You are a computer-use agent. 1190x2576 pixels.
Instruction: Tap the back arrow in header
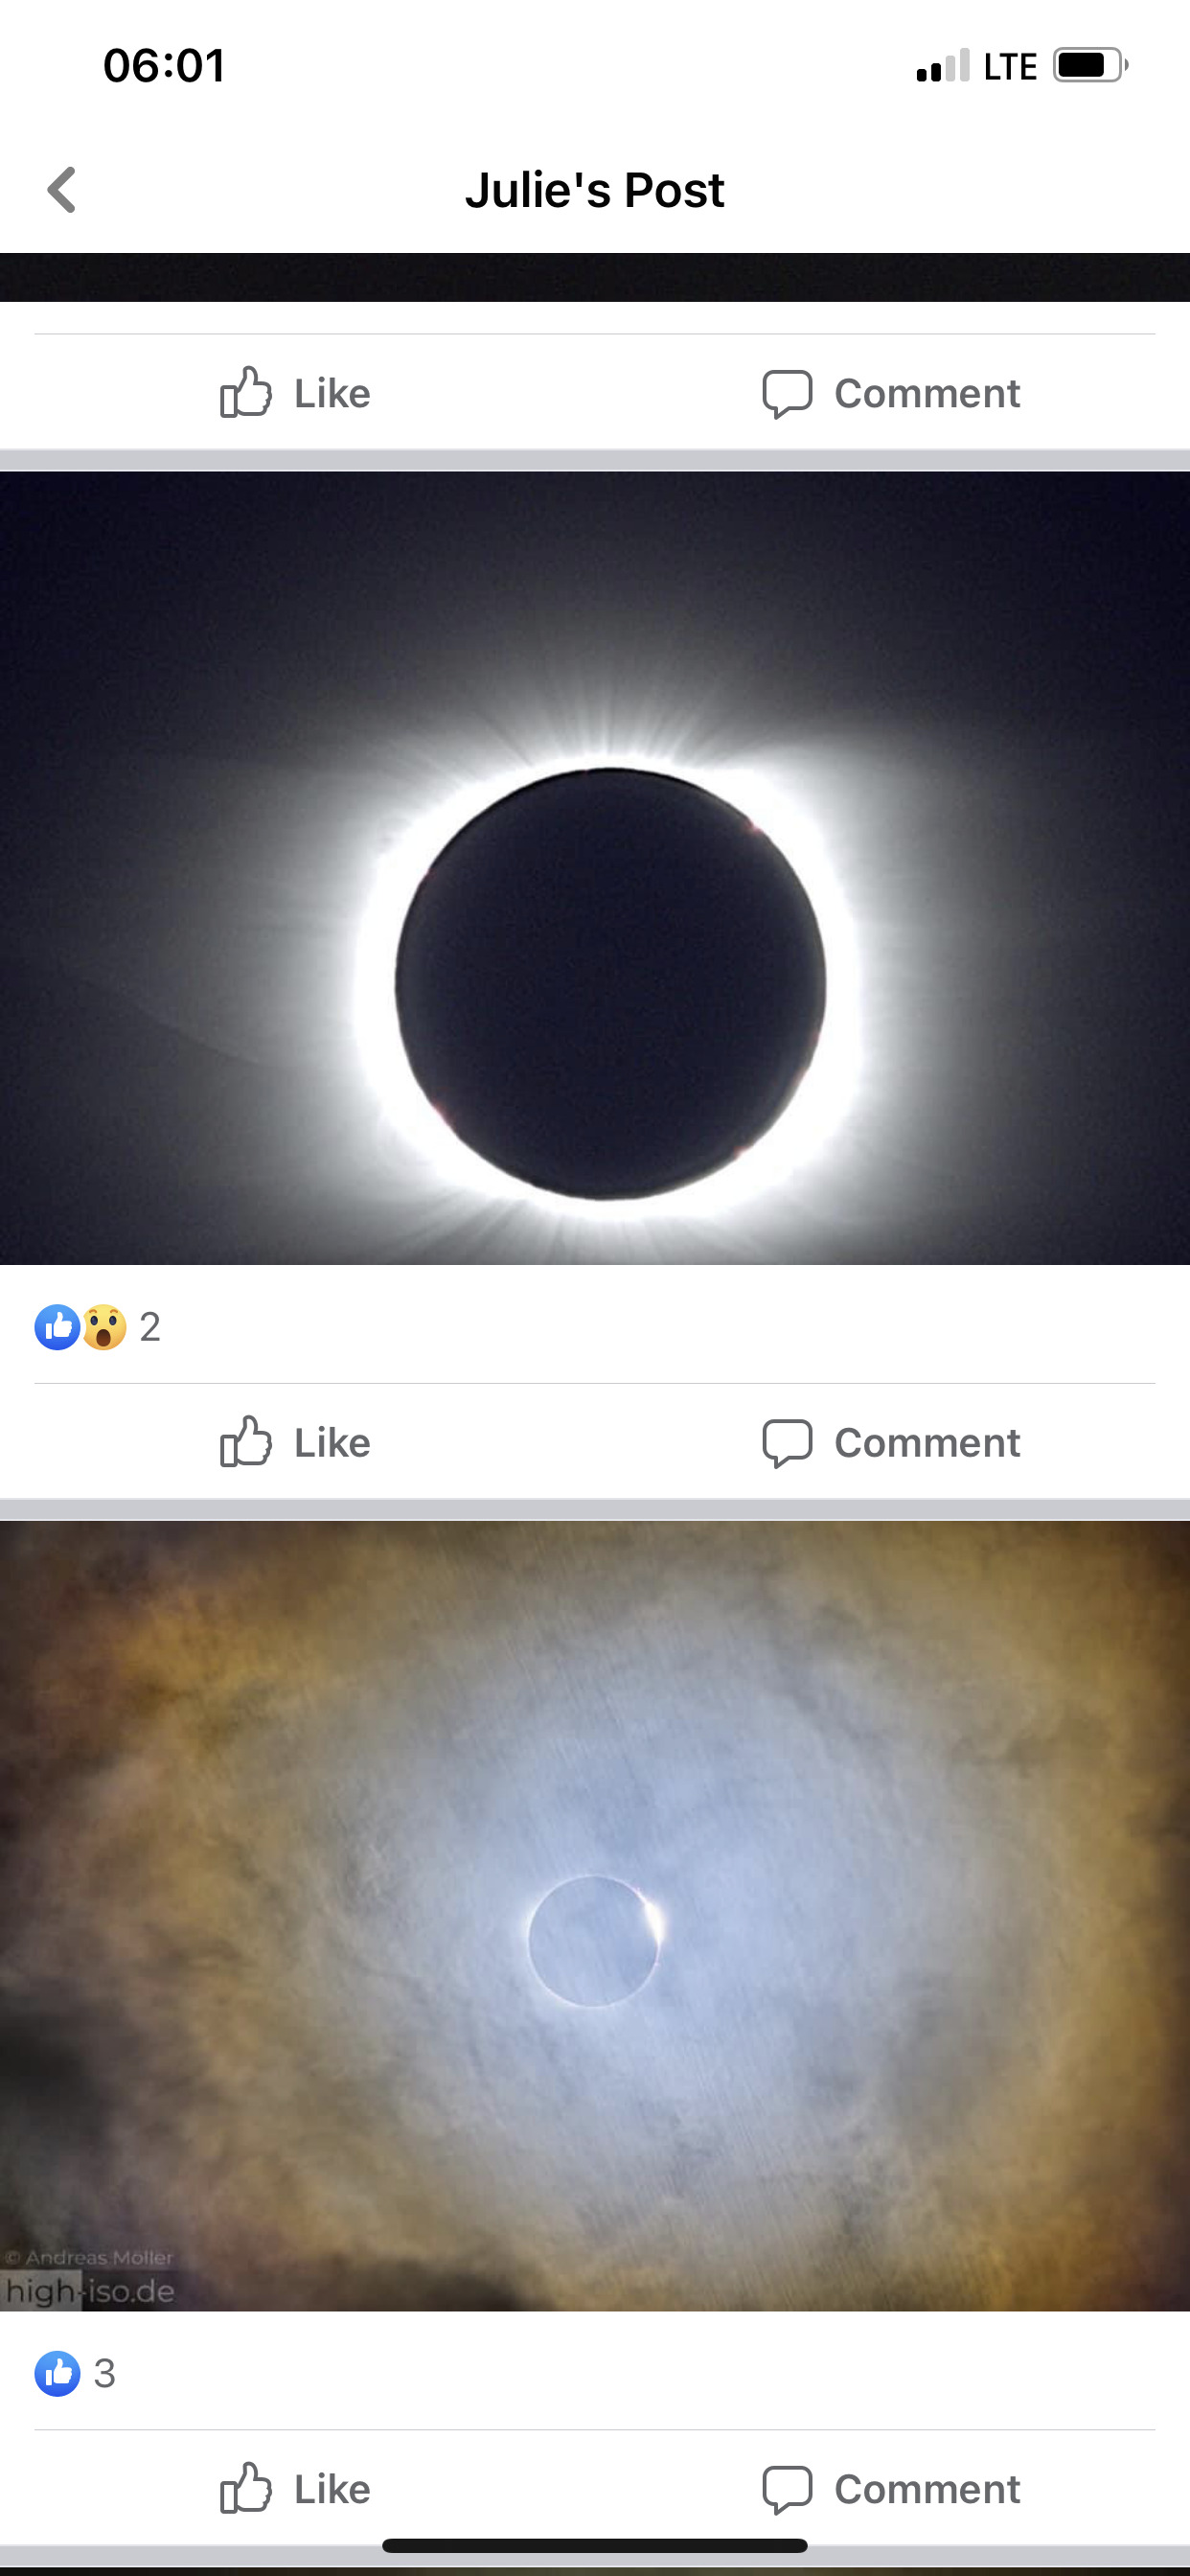62,190
